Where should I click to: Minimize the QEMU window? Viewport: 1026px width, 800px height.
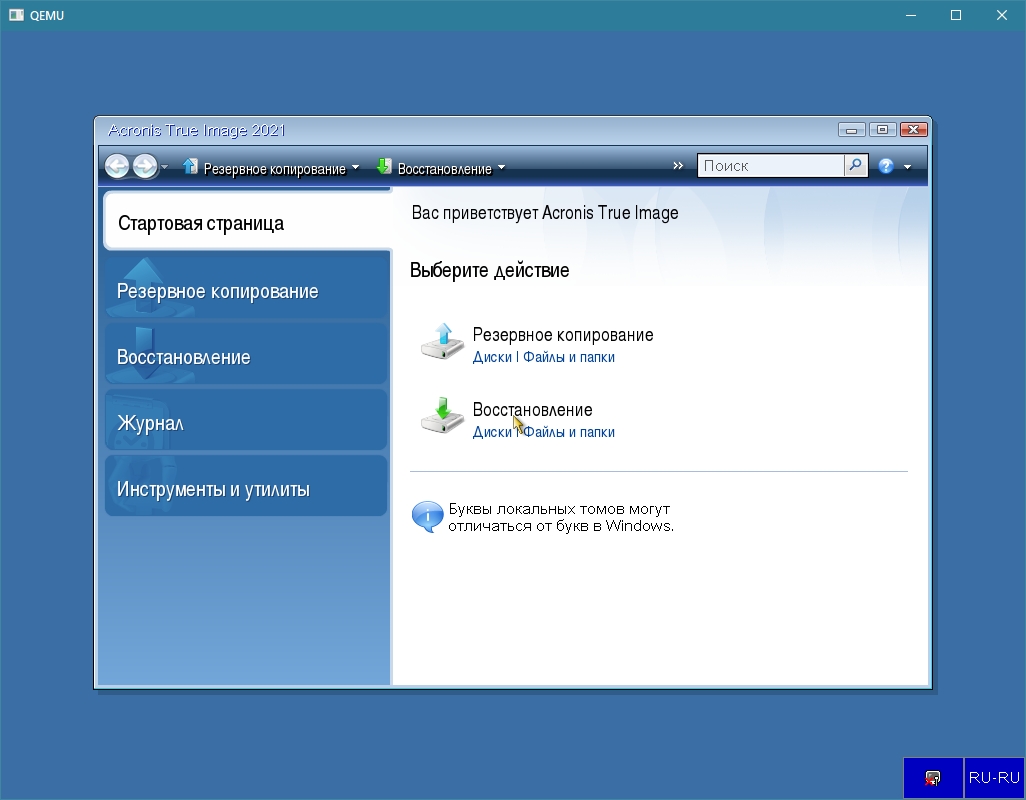911,15
